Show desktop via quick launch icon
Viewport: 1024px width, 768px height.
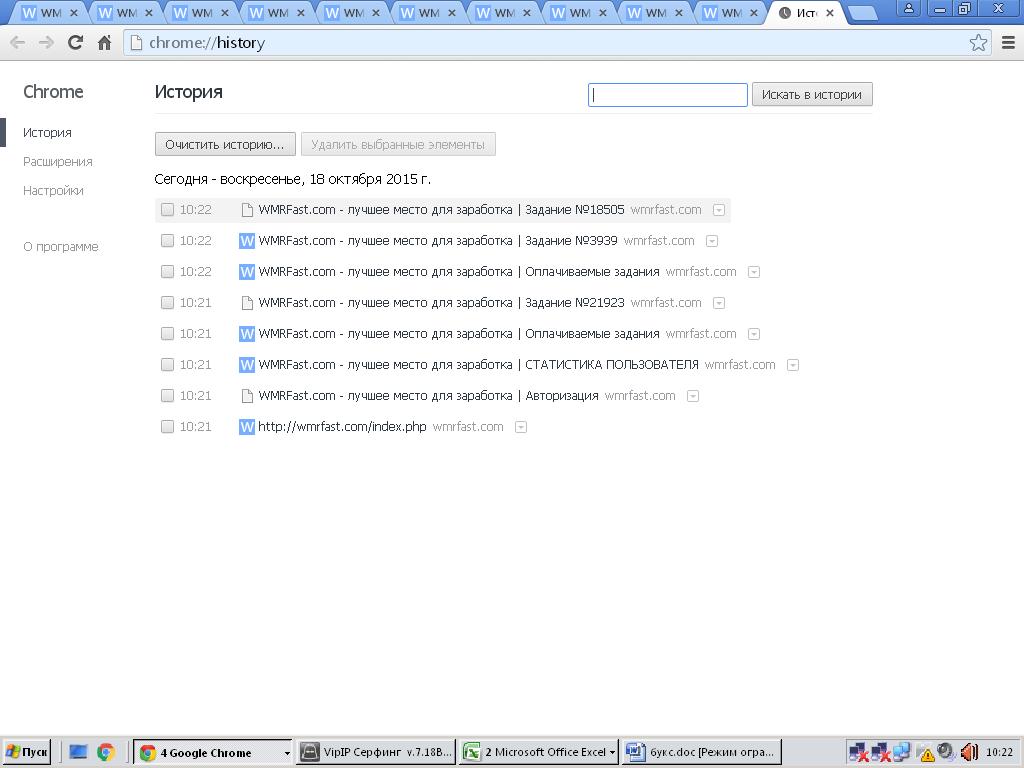pos(78,752)
